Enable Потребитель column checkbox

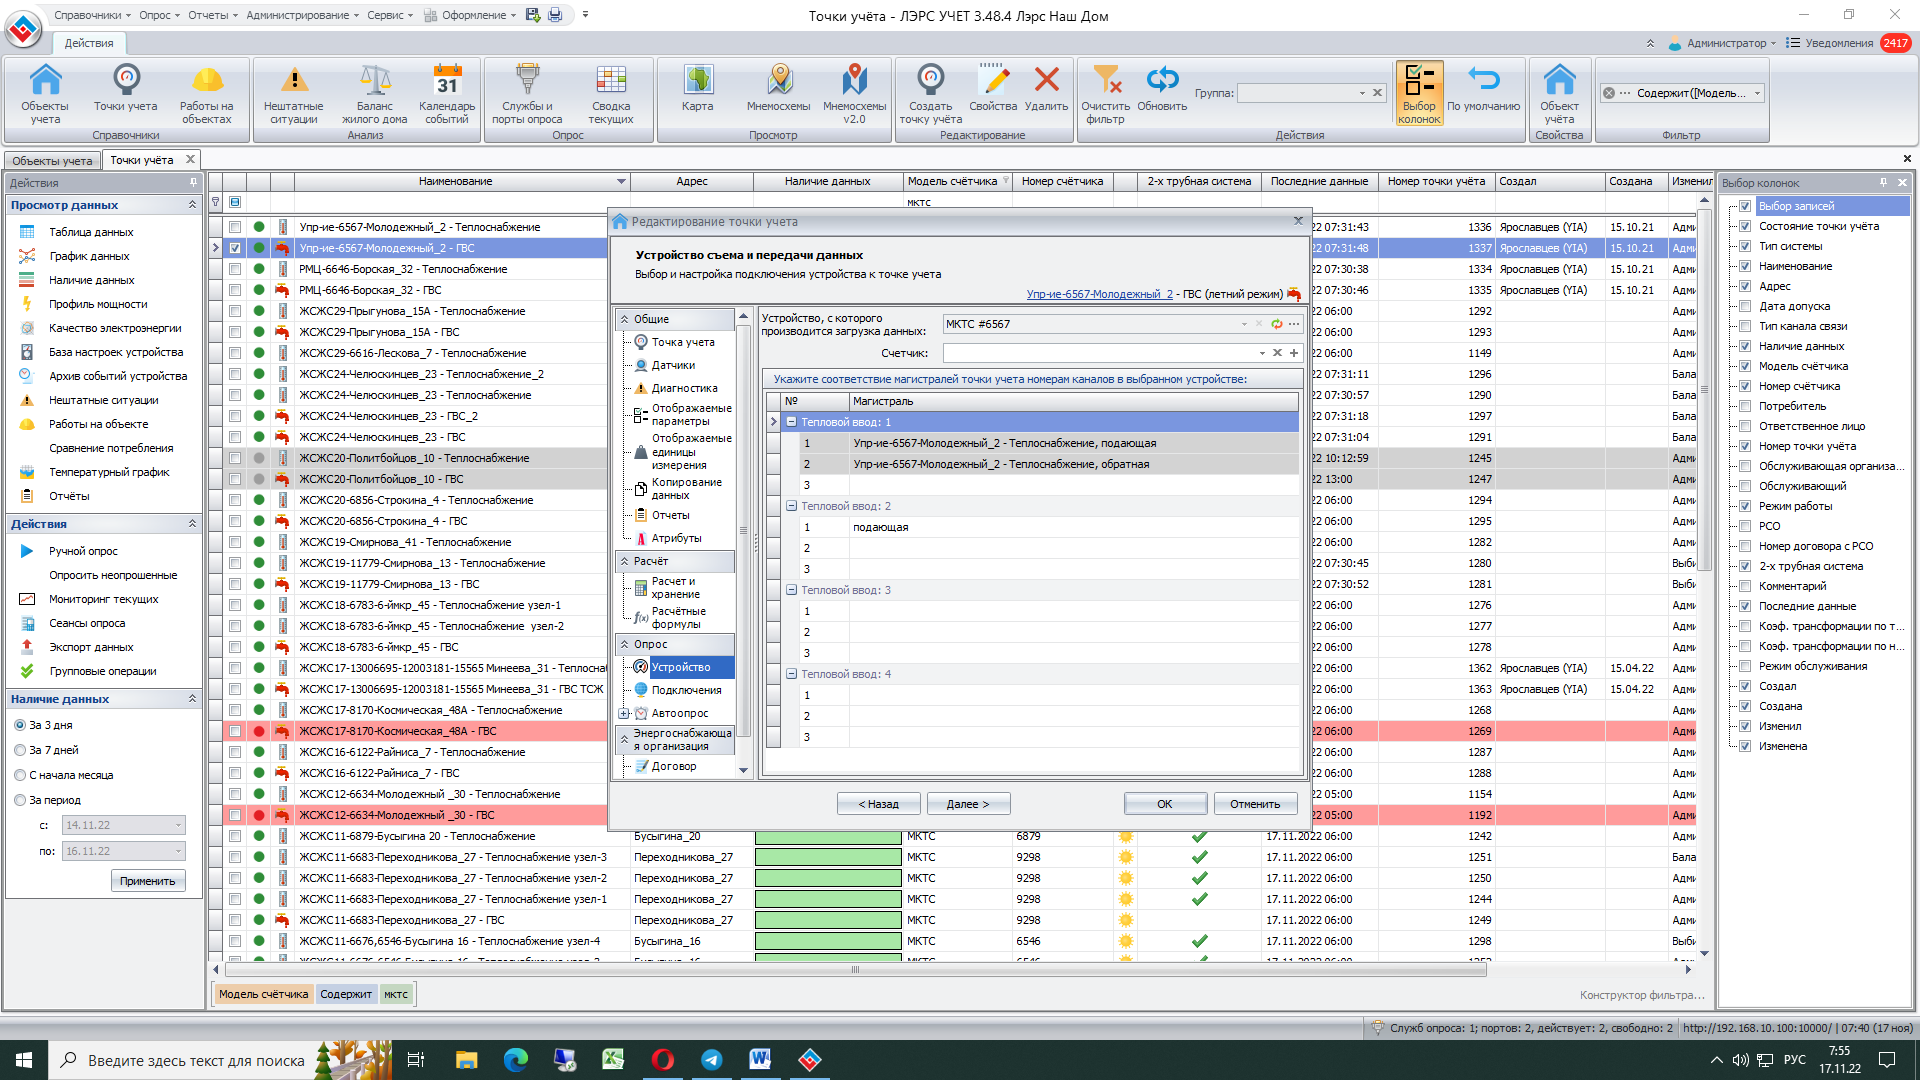click(1745, 406)
